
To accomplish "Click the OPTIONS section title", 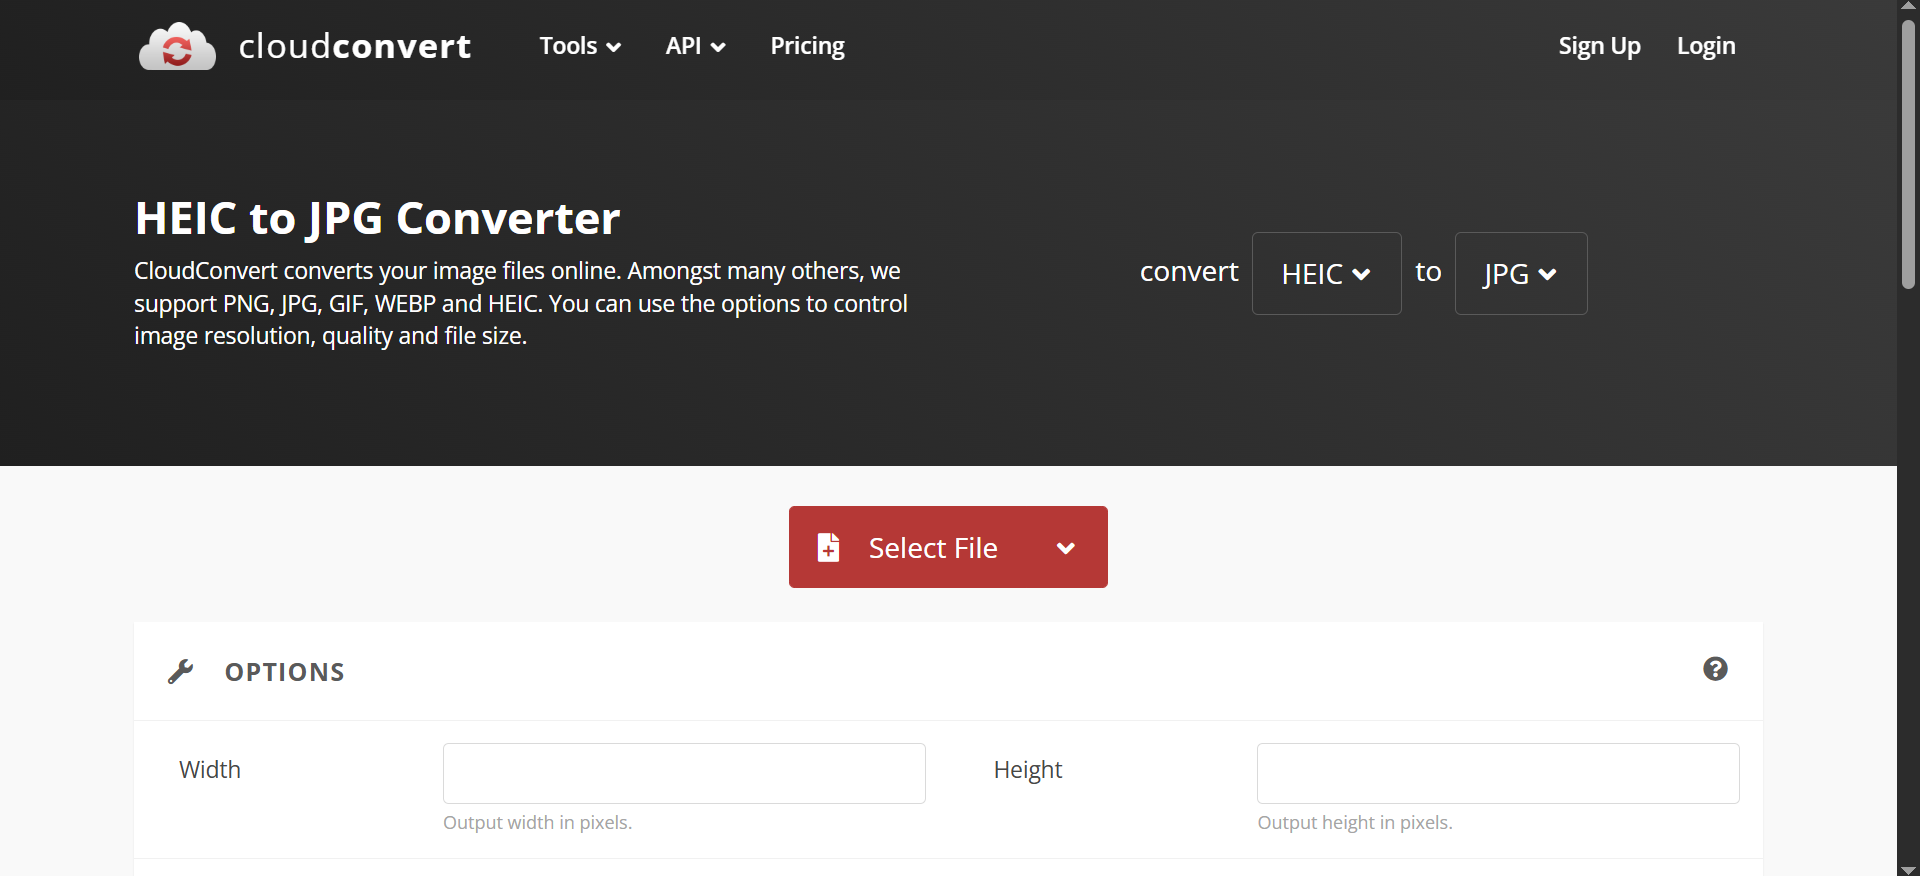I will (x=285, y=672).
